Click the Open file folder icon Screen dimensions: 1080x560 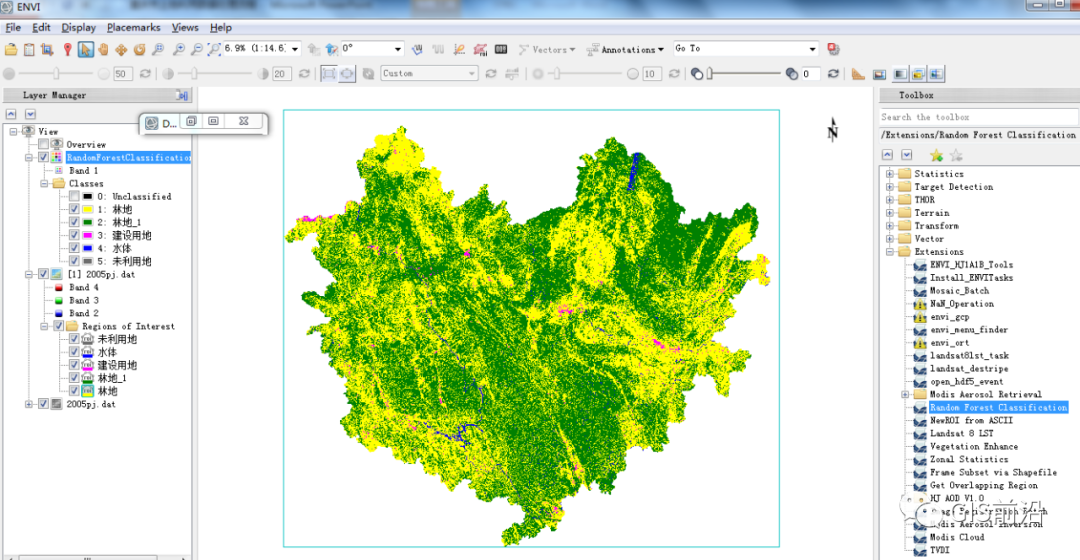coord(11,50)
